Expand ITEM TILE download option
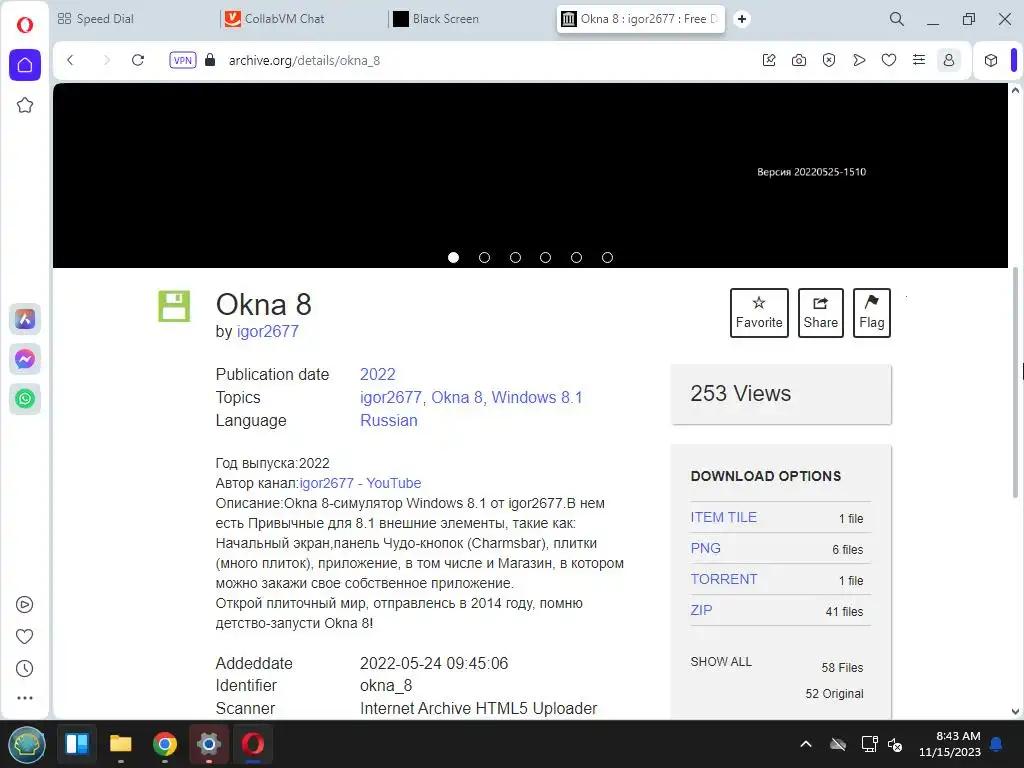Viewport: 1024px width, 768px height. coord(723,517)
